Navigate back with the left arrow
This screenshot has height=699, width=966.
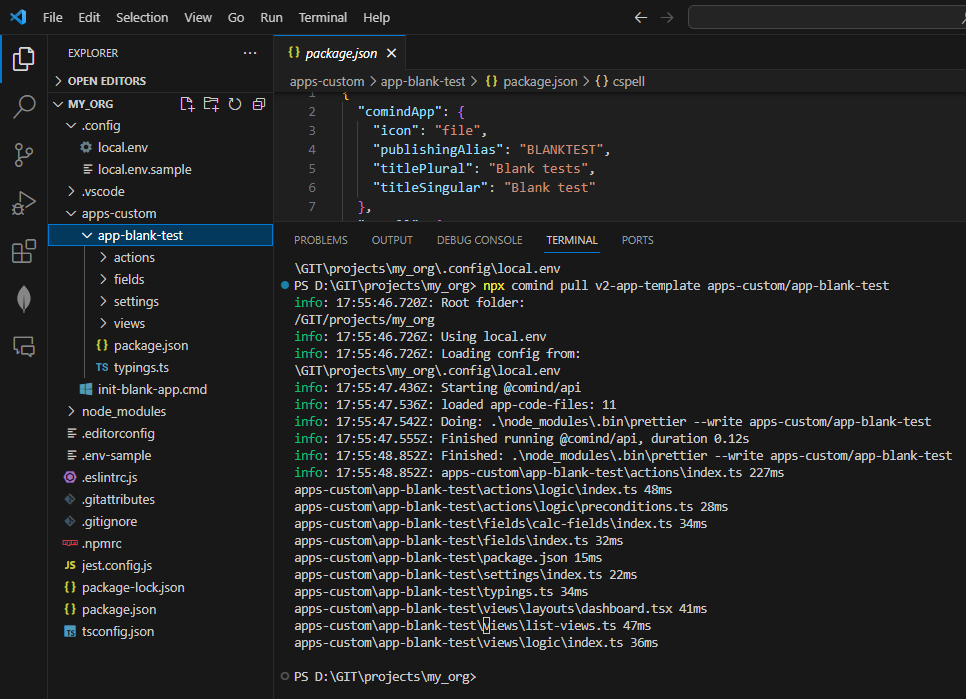tap(641, 17)
